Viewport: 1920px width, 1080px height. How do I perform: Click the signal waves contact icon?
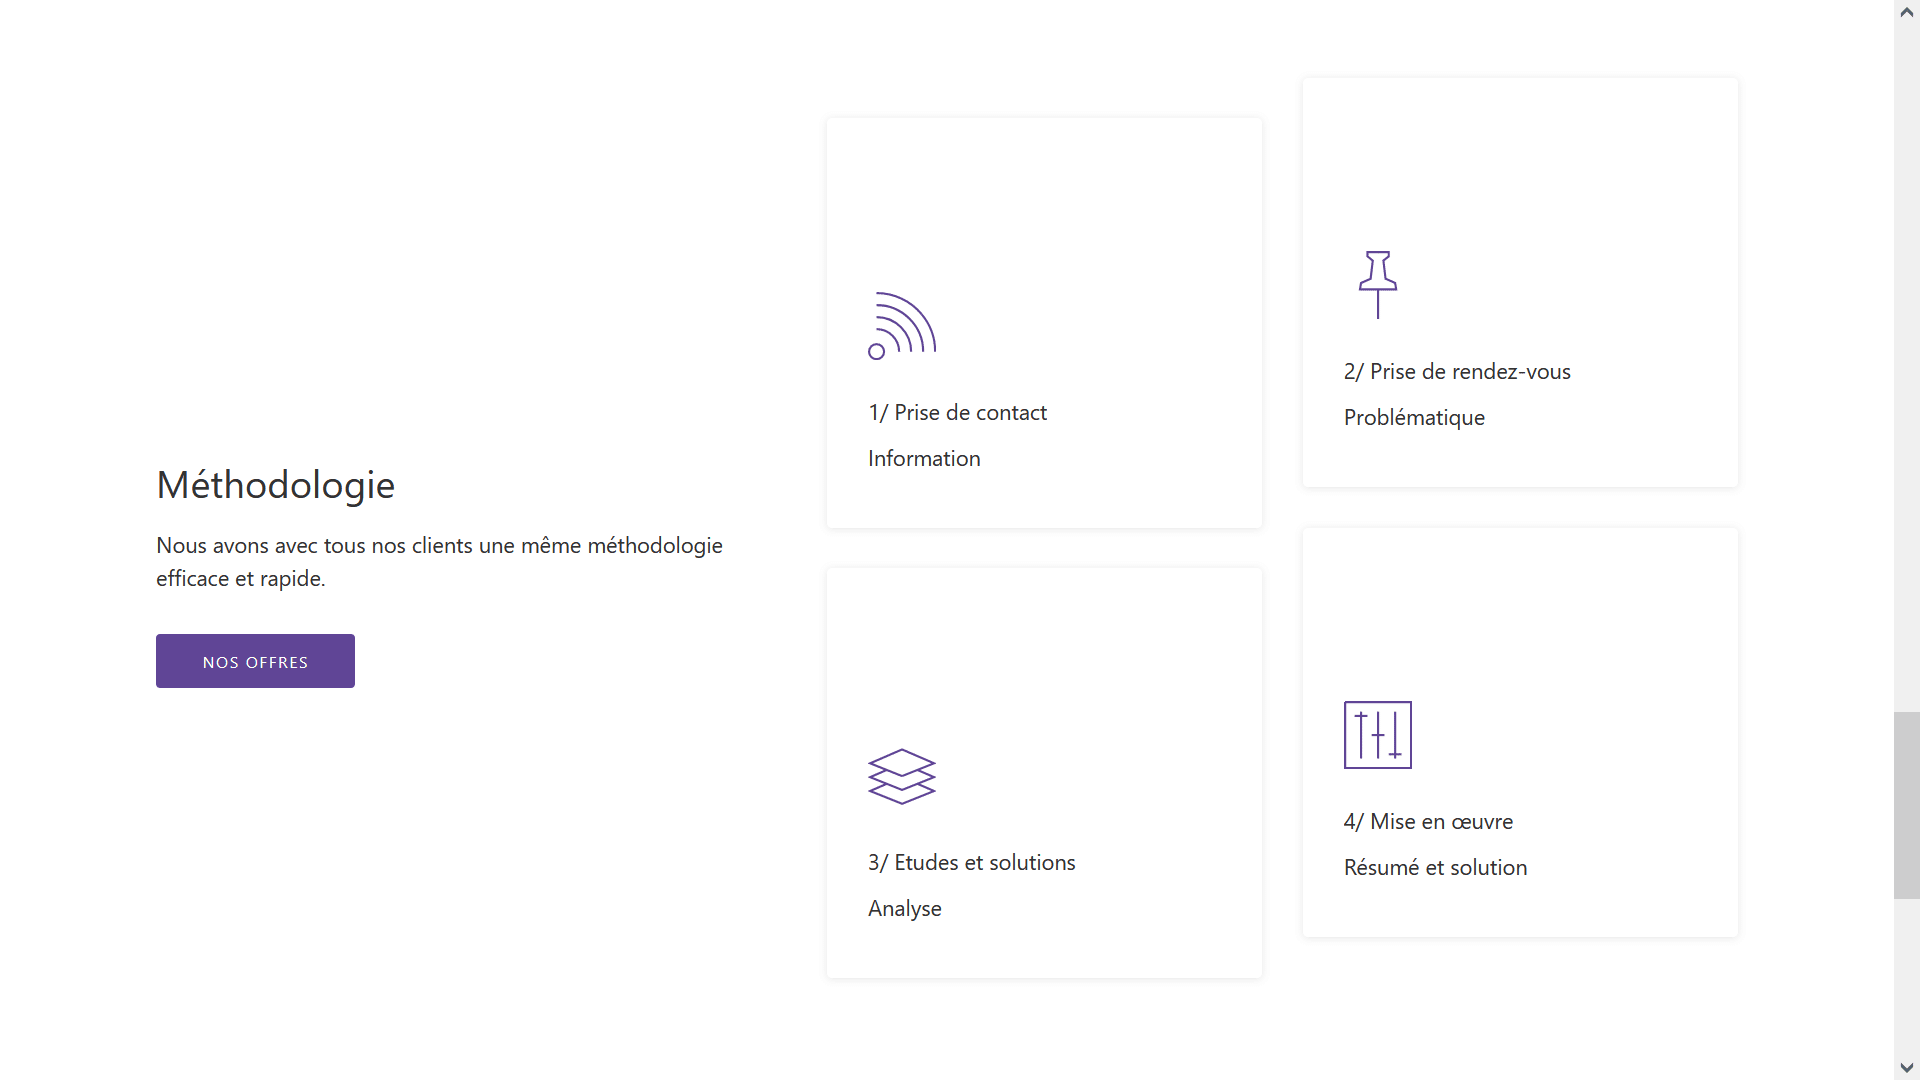coord(901,326)
